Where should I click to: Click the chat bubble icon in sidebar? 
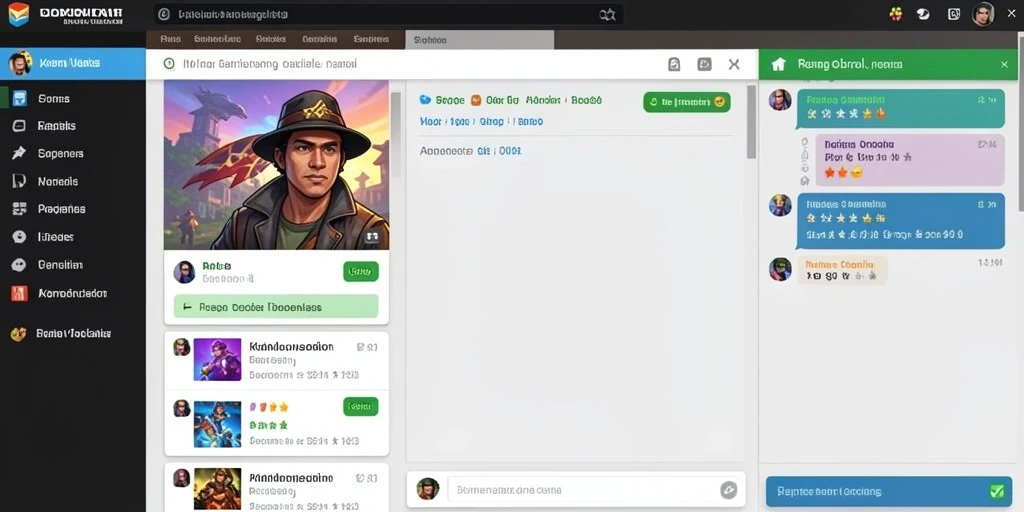pos(19,264)
